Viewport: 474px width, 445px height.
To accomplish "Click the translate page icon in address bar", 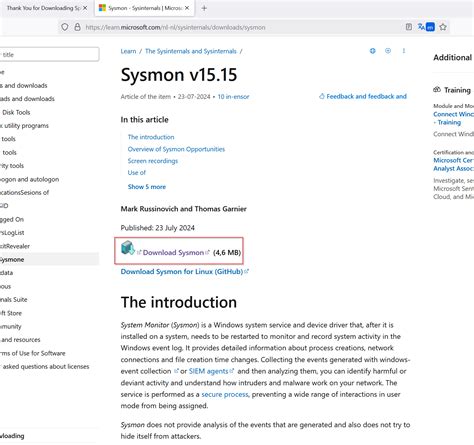I will click(426, 27).
